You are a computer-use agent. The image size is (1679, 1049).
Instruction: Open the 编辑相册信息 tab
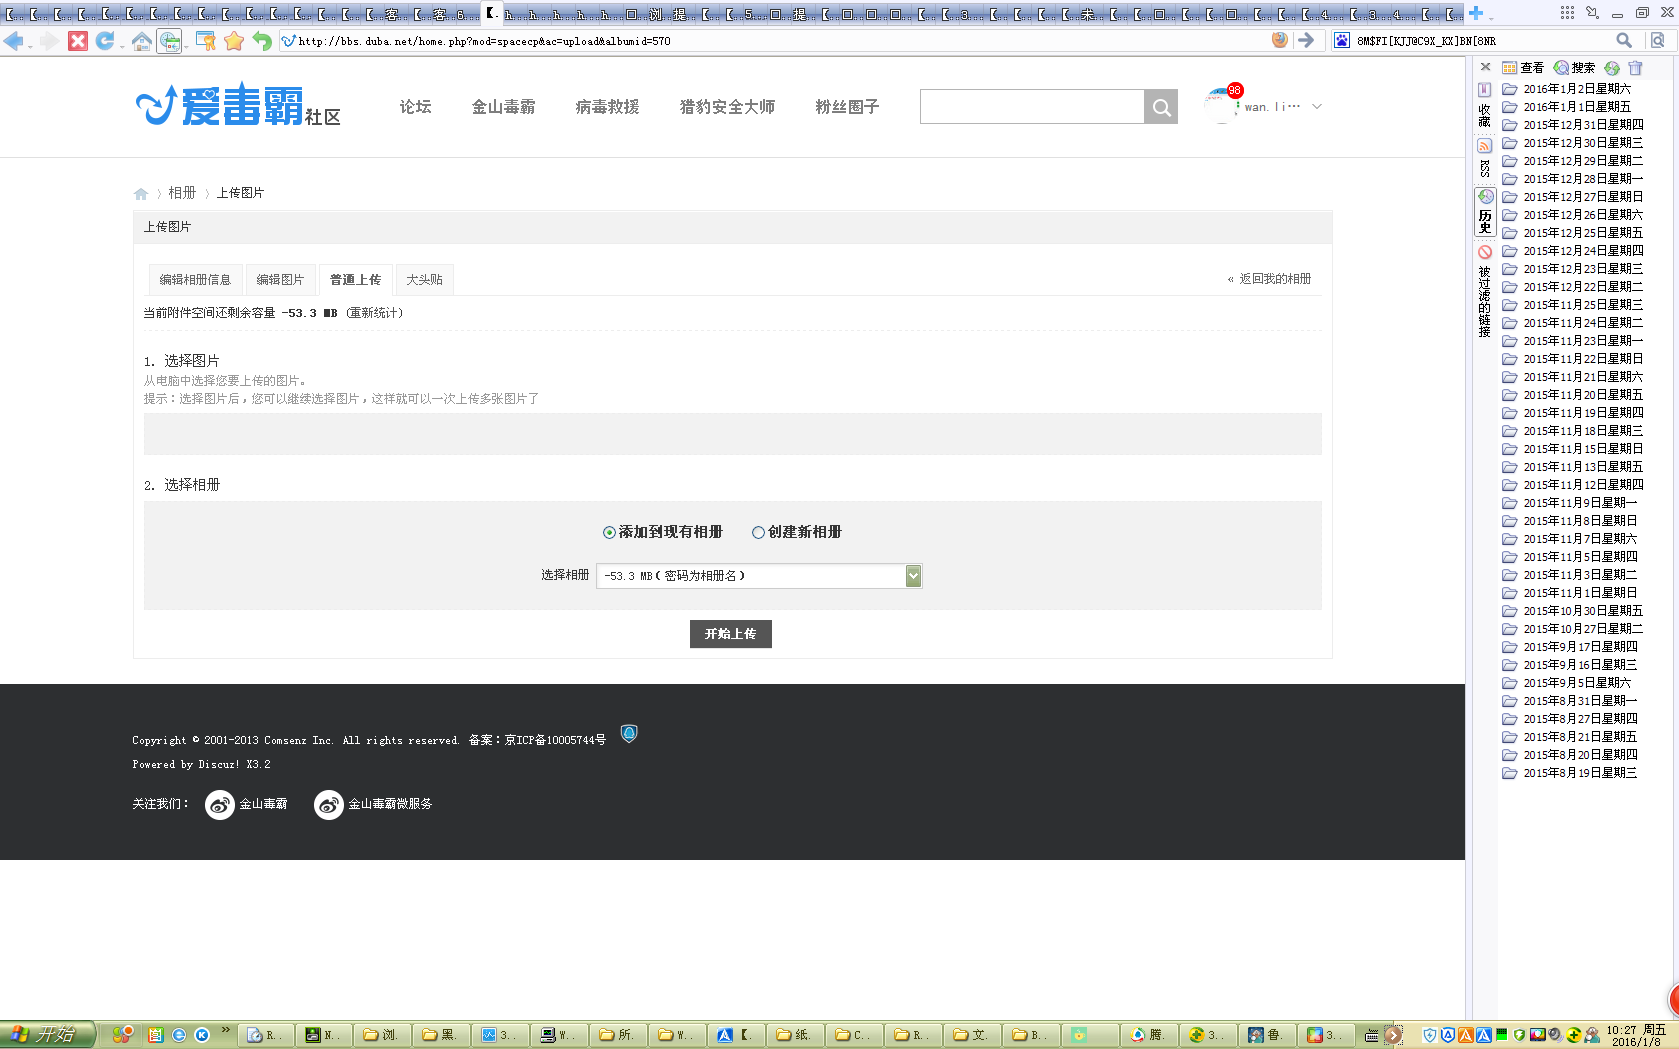[195, 280]
